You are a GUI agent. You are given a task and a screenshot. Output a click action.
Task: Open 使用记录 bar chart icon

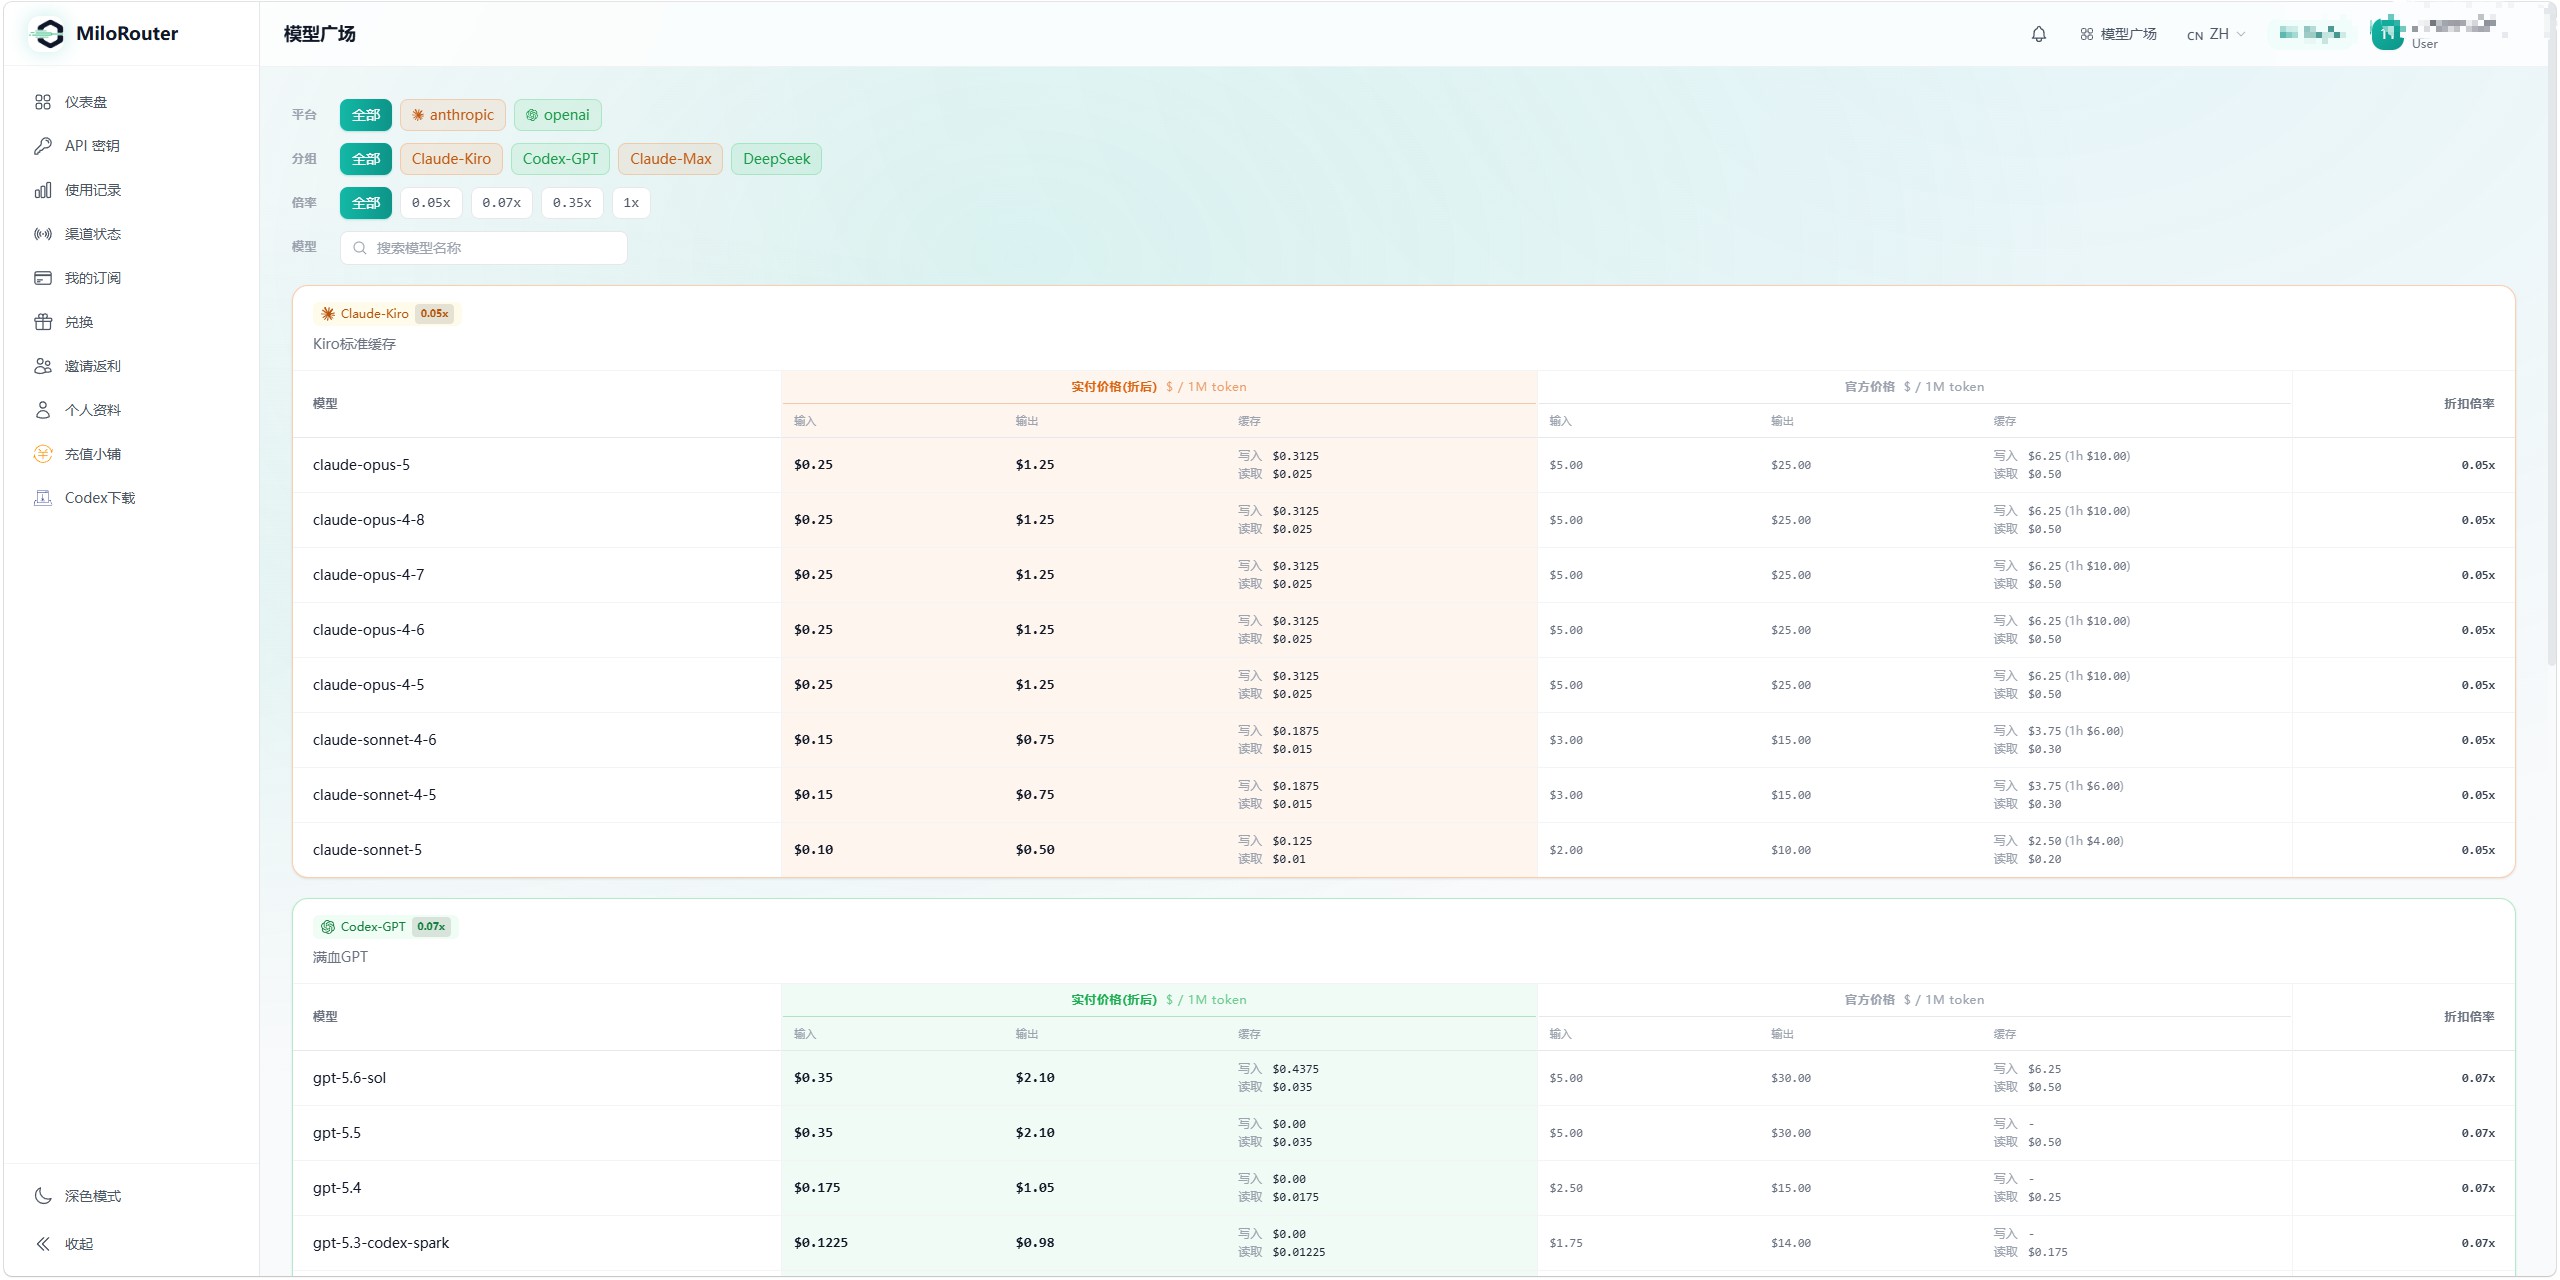pyautogui.click(x=43, y=190)
